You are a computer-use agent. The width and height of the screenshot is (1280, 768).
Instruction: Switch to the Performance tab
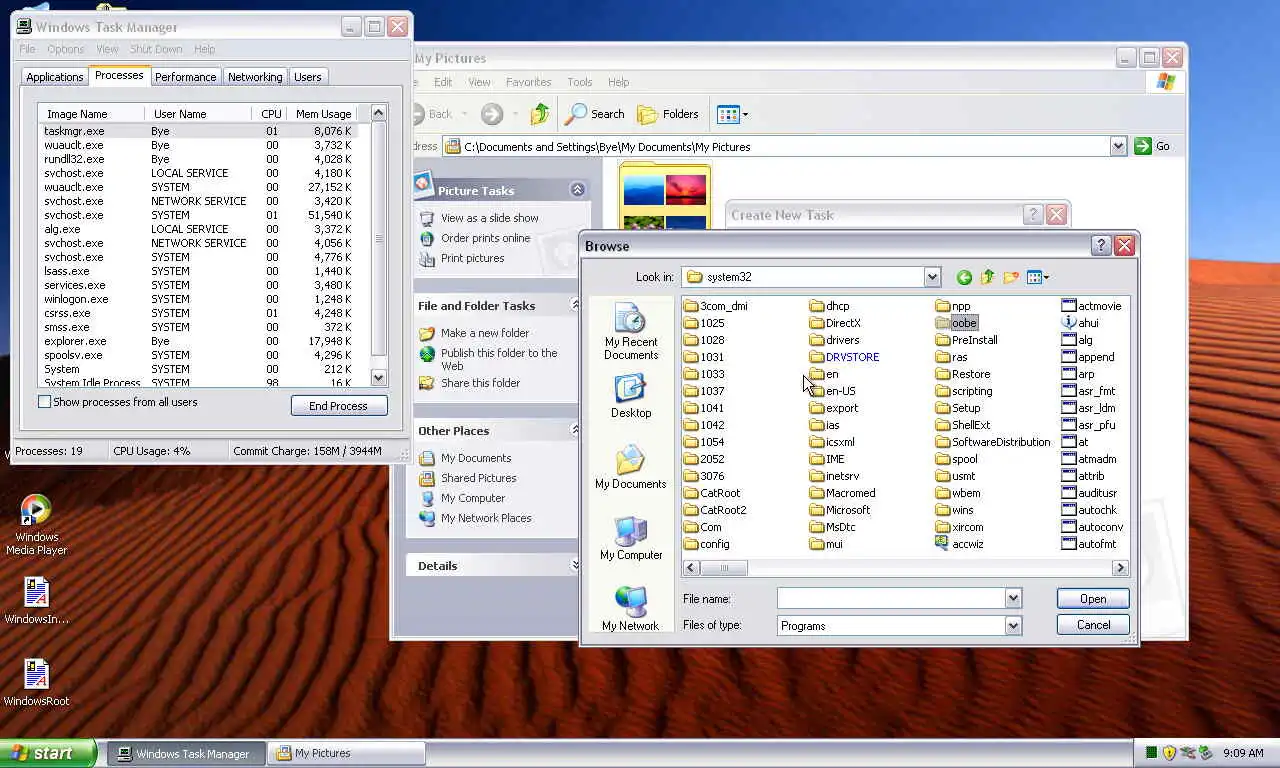point(185,77)
